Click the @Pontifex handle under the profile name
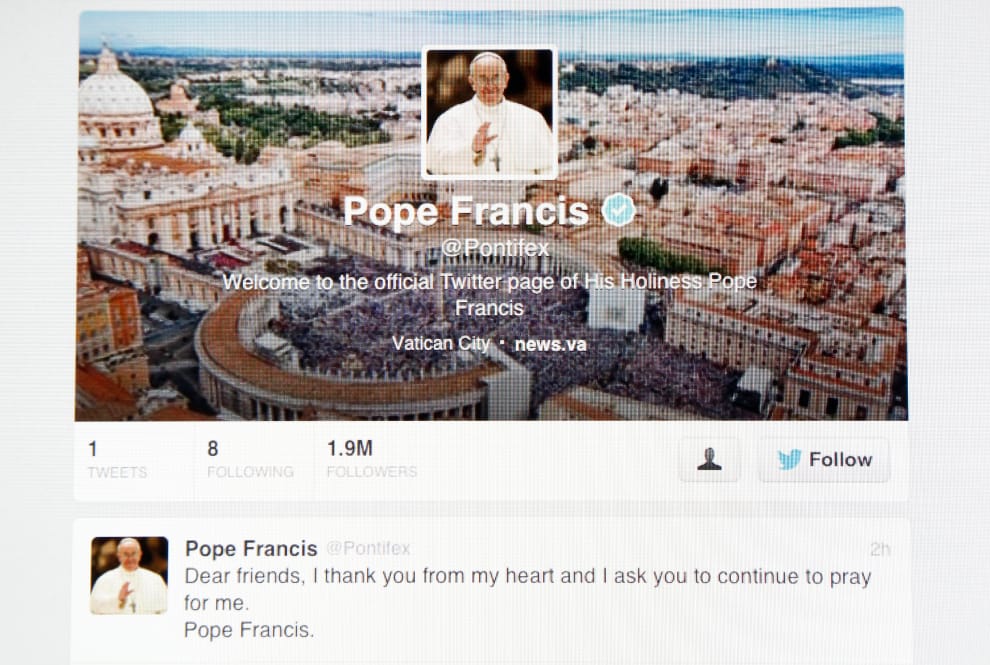990x665 pixels. click(x=495, y=248)
